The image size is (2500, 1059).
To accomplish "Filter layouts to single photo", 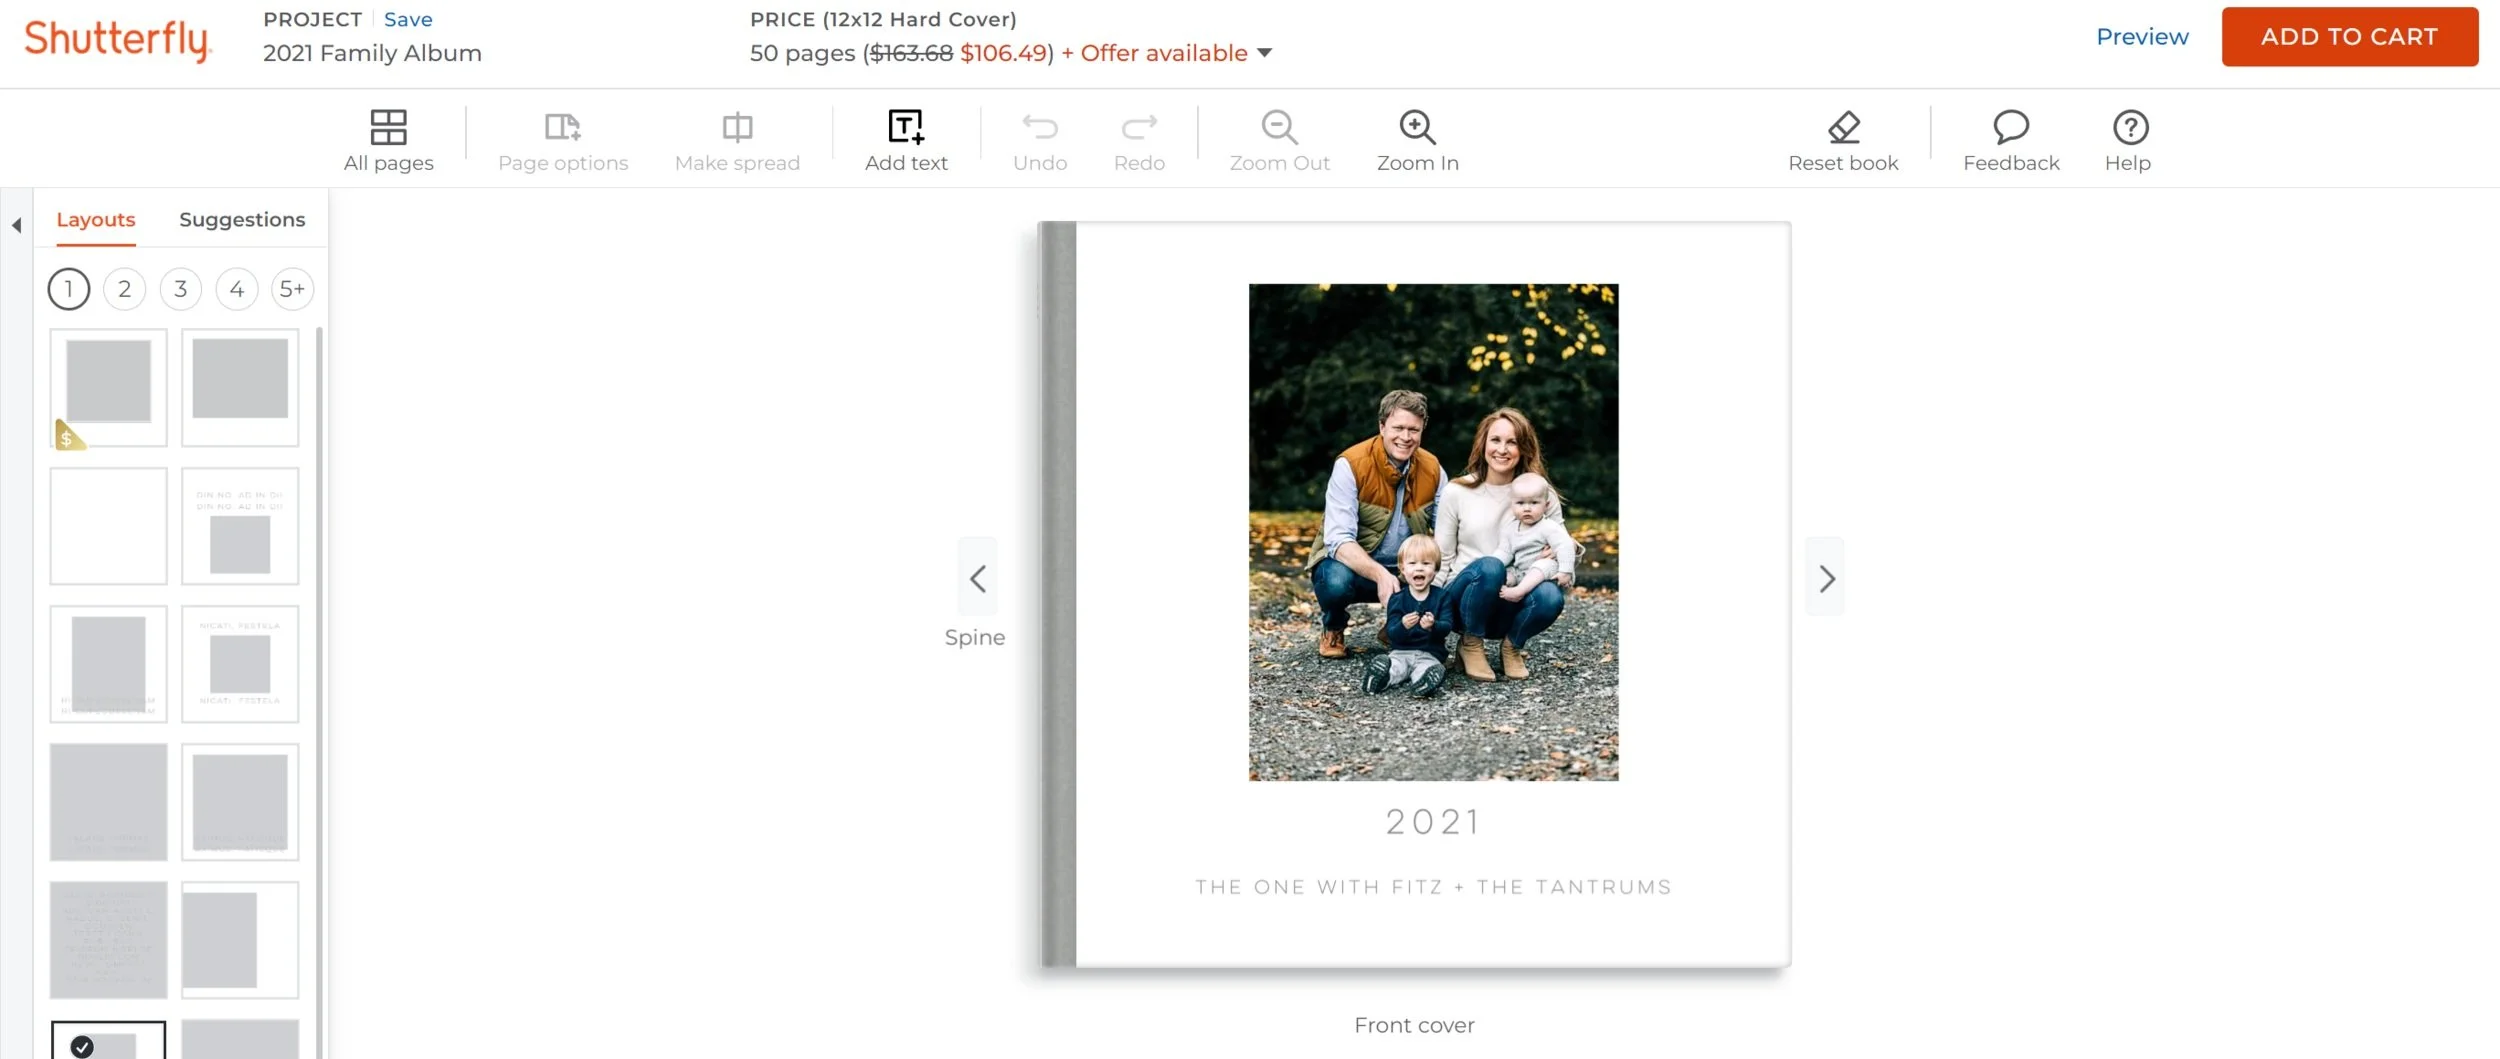I will click(x=68, y=288).
